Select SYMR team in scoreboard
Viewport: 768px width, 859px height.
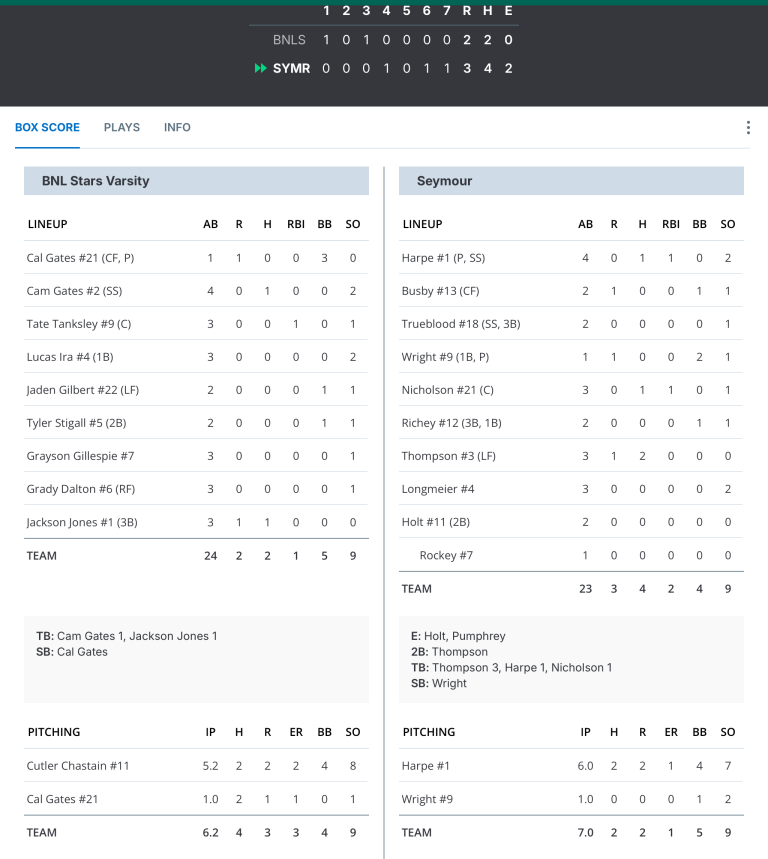point(291,69)
